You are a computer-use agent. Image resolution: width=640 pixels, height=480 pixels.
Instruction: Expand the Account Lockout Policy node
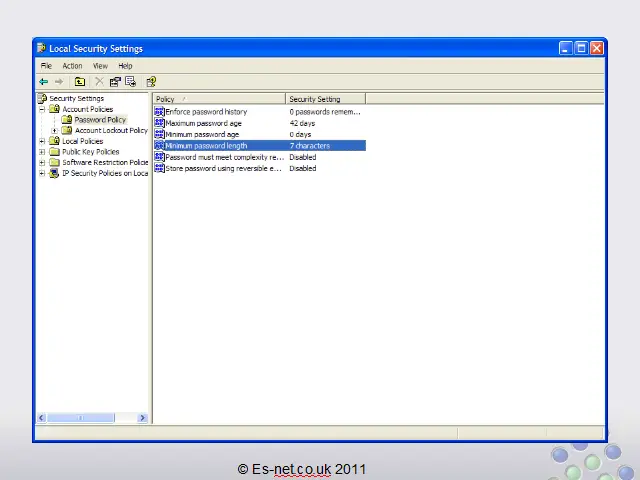point(54,131)
